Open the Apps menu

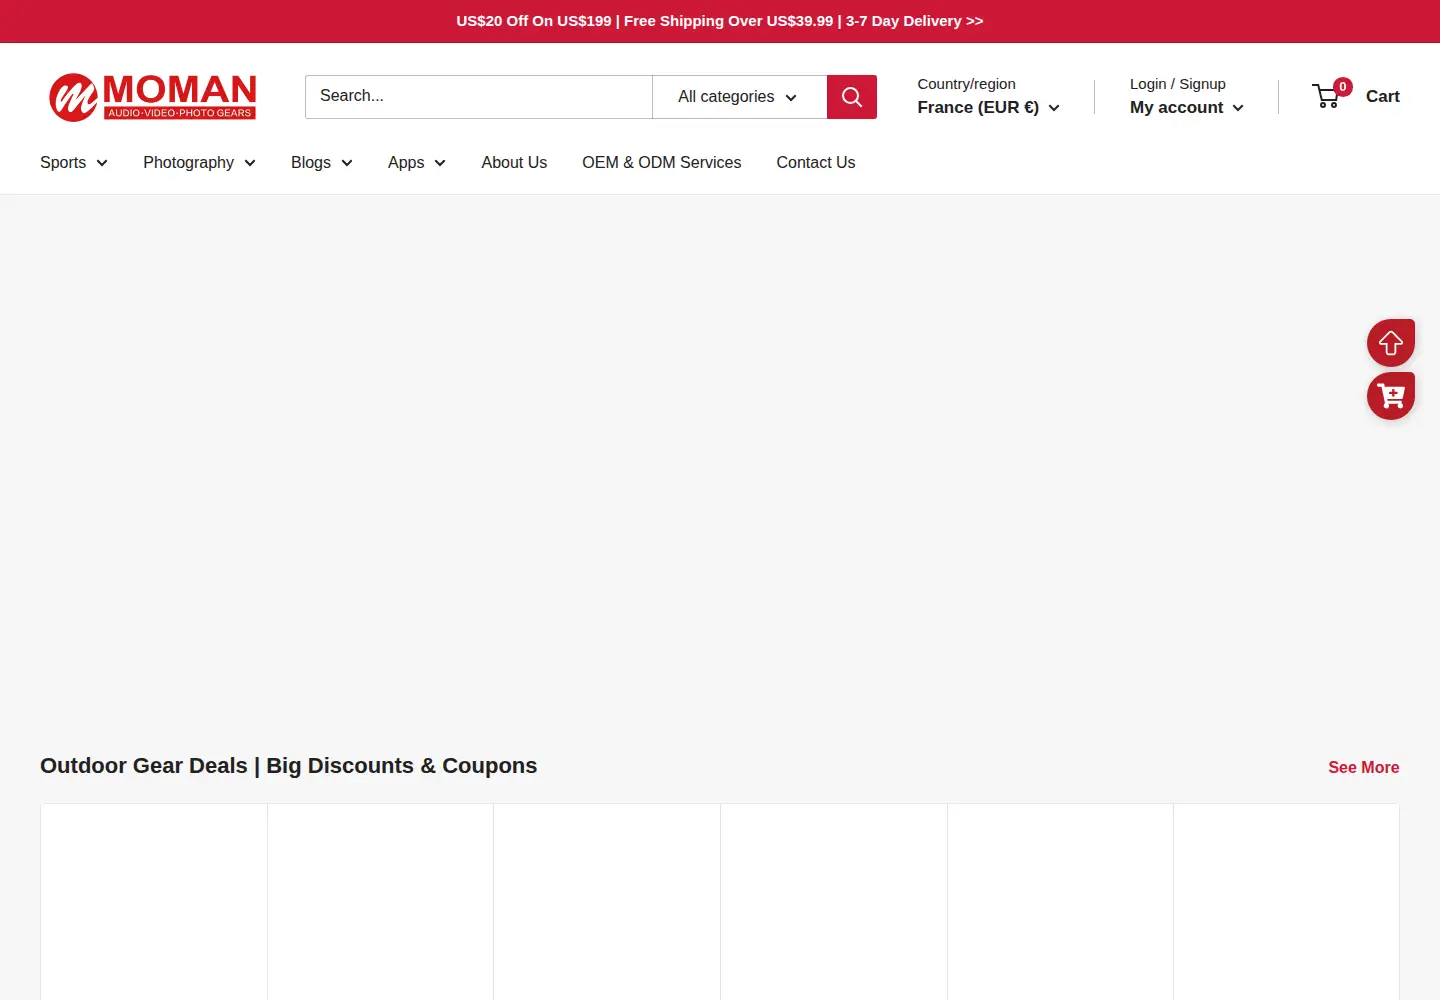point(416,162)
